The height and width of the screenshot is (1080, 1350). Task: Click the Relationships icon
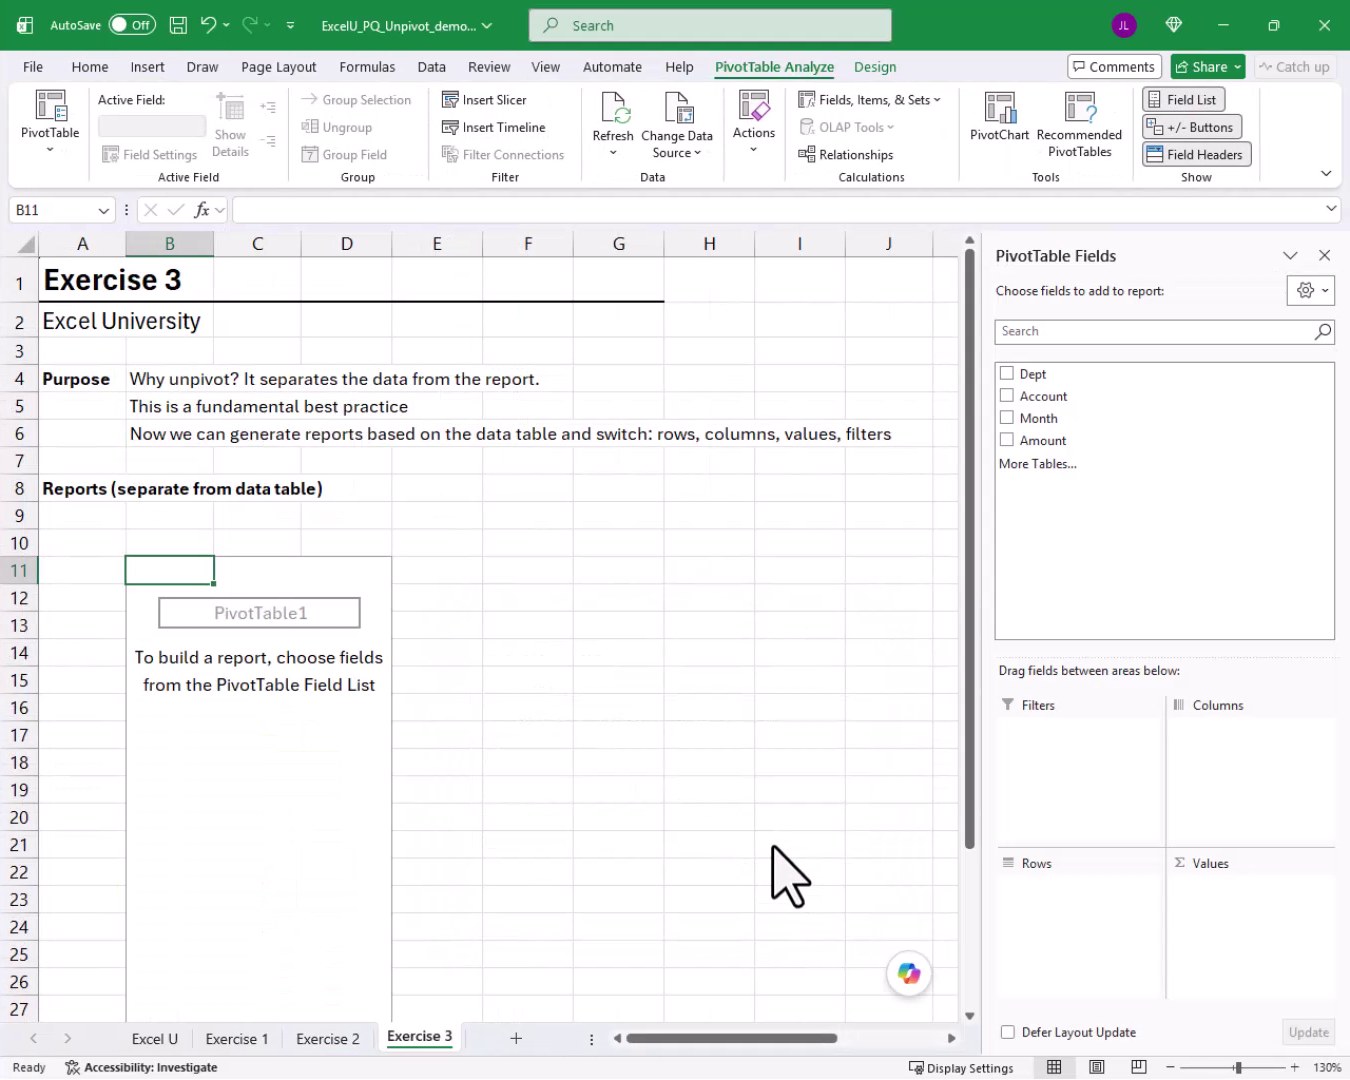(x=807, y=154)
